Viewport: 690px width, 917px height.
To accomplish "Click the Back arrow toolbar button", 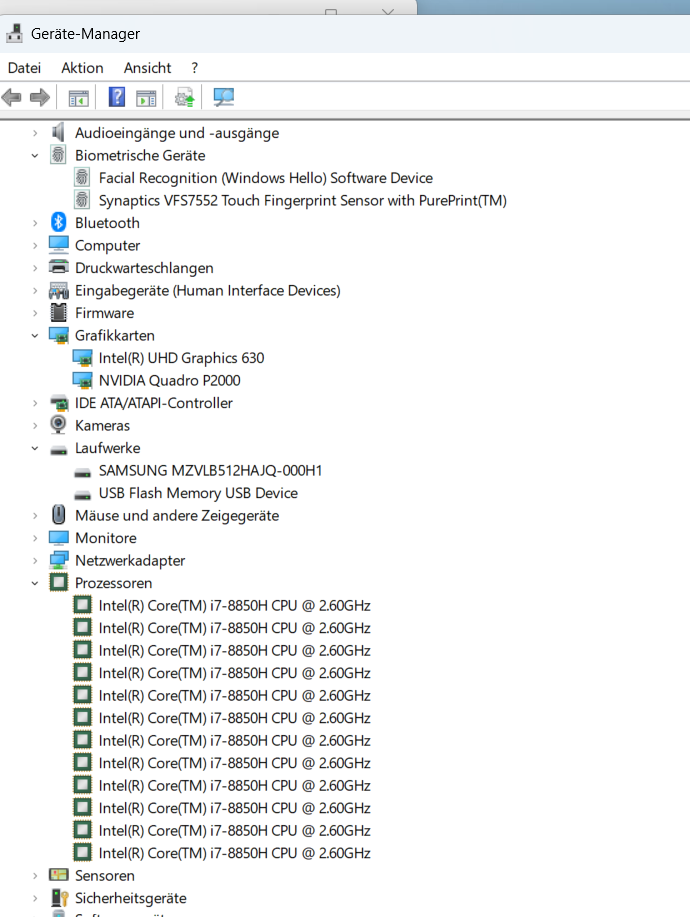I will coord(12,97).
